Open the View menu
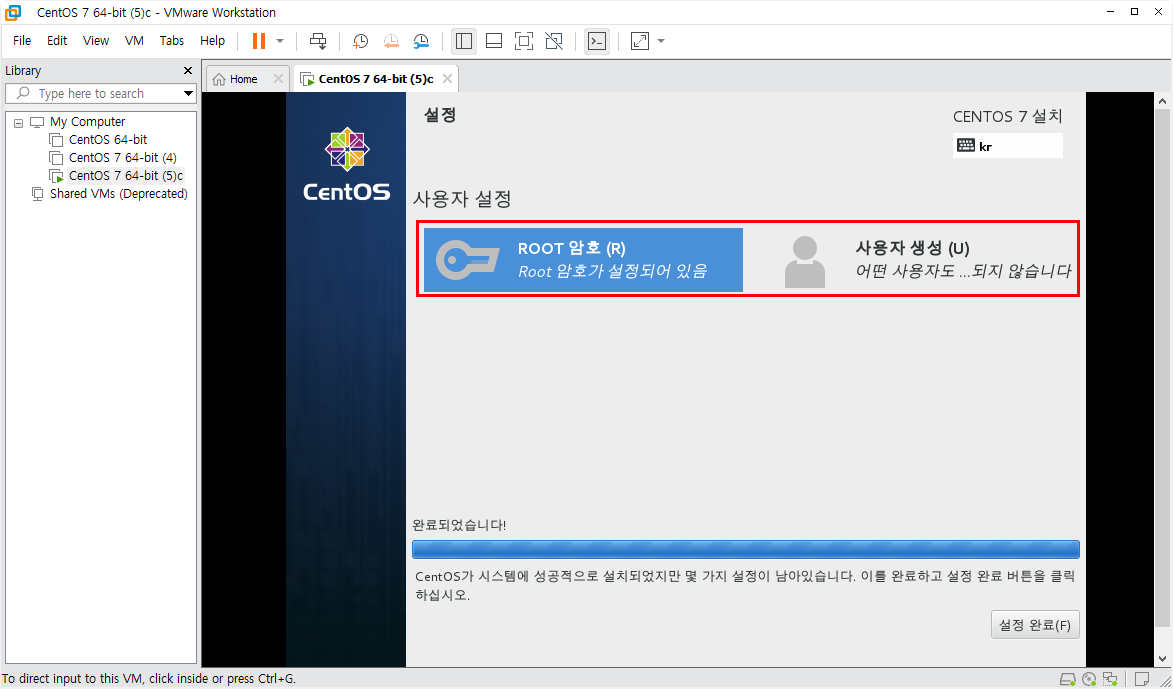1173x689 pixels. point(96,41)
